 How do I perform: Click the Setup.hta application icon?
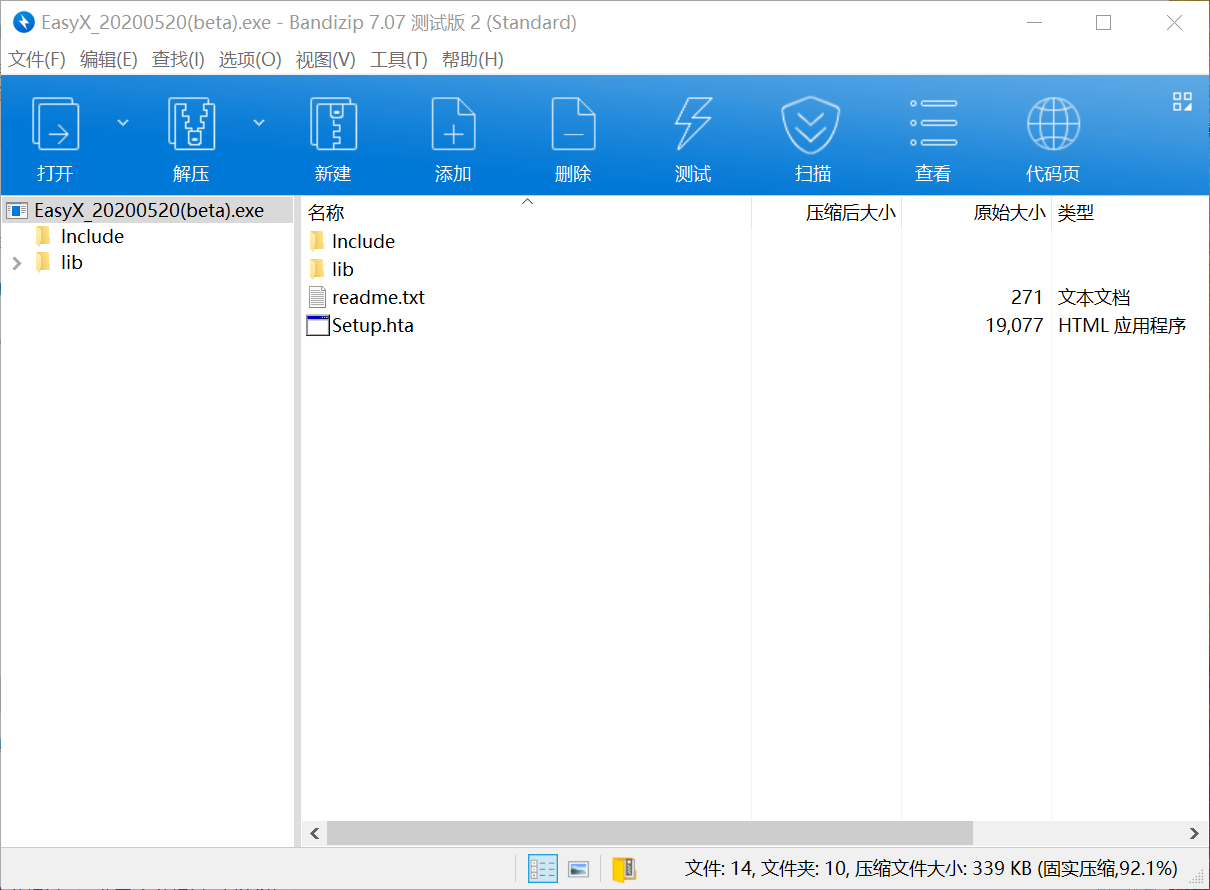point(318,325)
